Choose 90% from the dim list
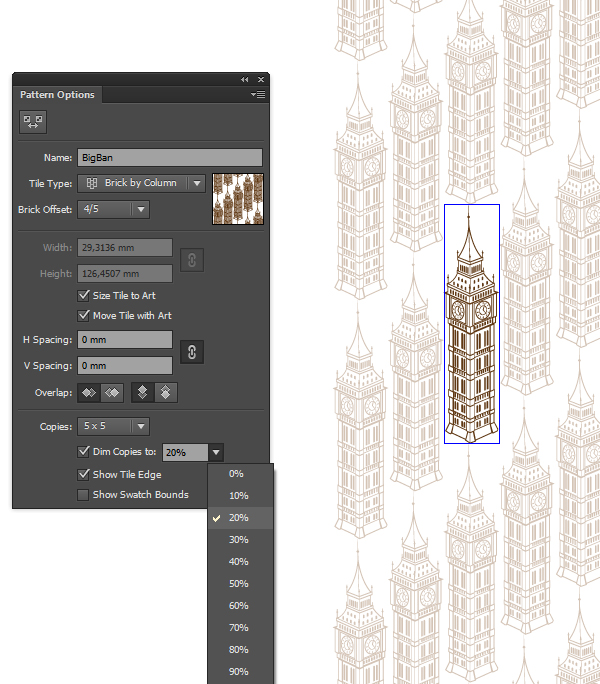The height and width of the screenshot is (684, 600). tap(240, 672)
